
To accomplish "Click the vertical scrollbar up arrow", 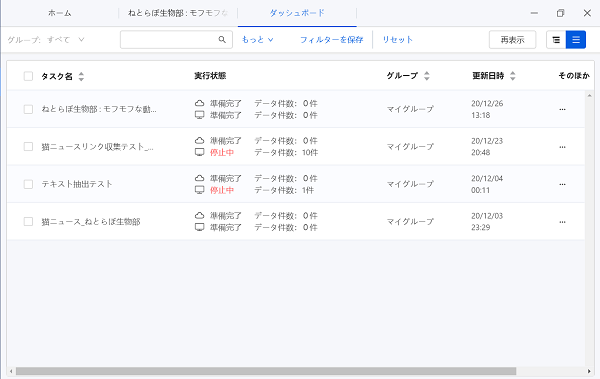I will coord(589,95).
